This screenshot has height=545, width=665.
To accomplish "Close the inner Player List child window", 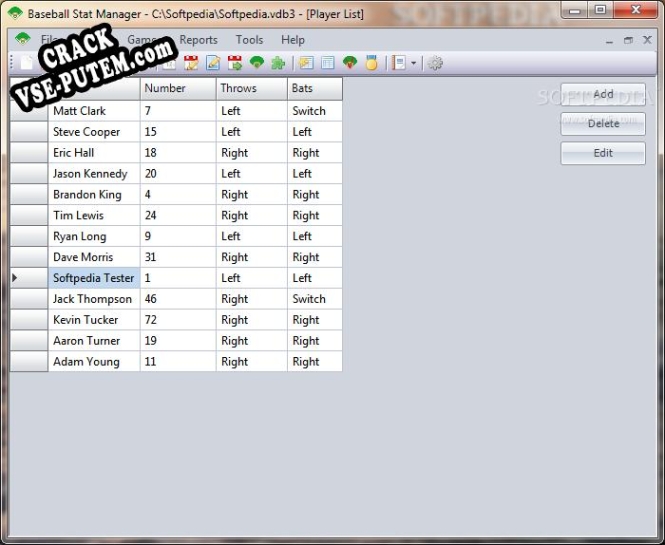I will 647,40.
